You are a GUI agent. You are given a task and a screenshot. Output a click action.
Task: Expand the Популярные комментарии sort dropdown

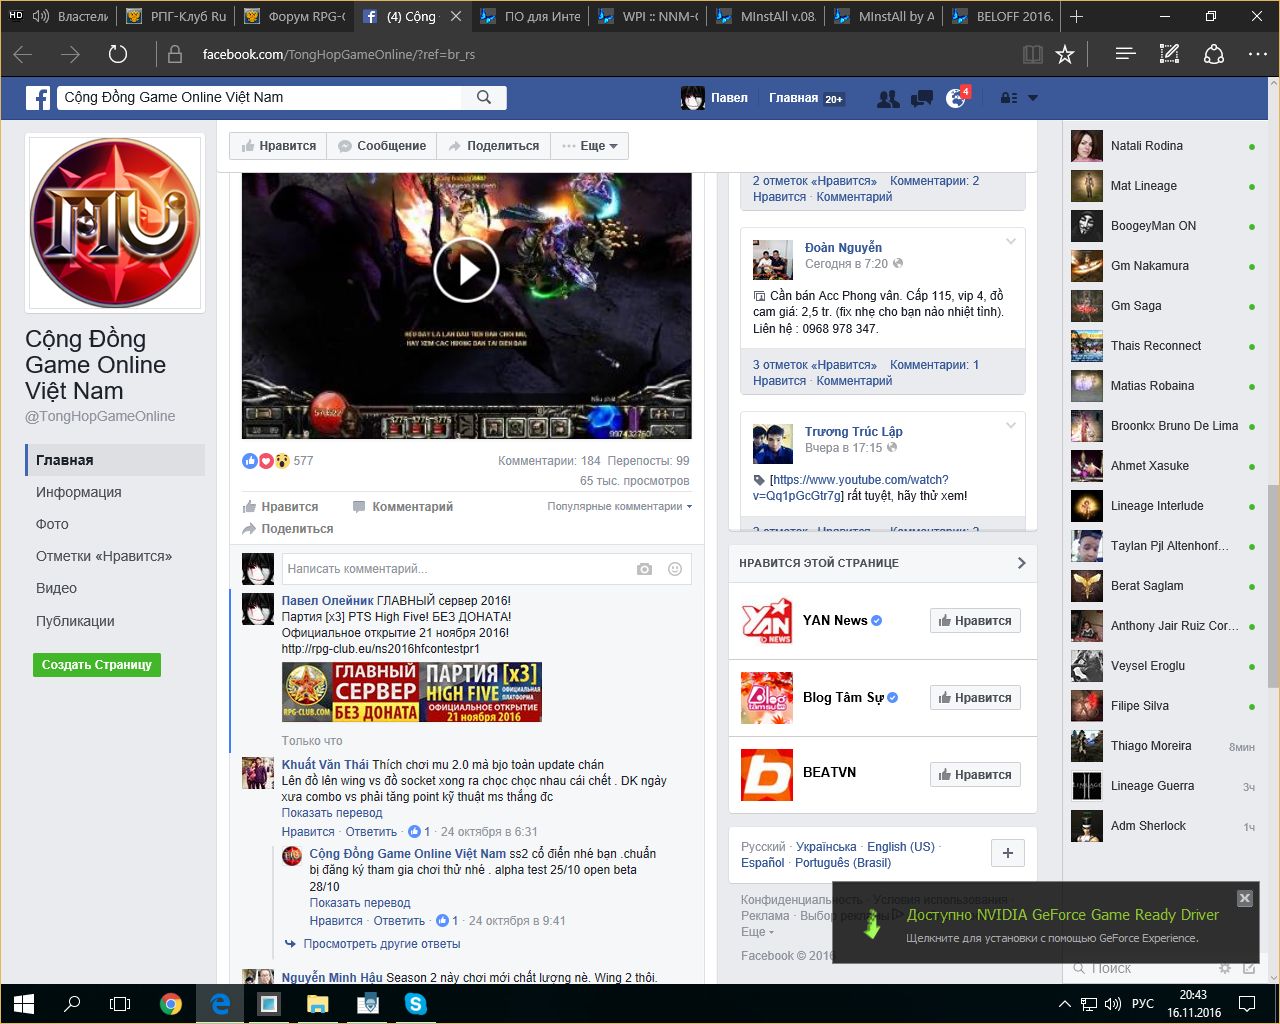point(620,507)
